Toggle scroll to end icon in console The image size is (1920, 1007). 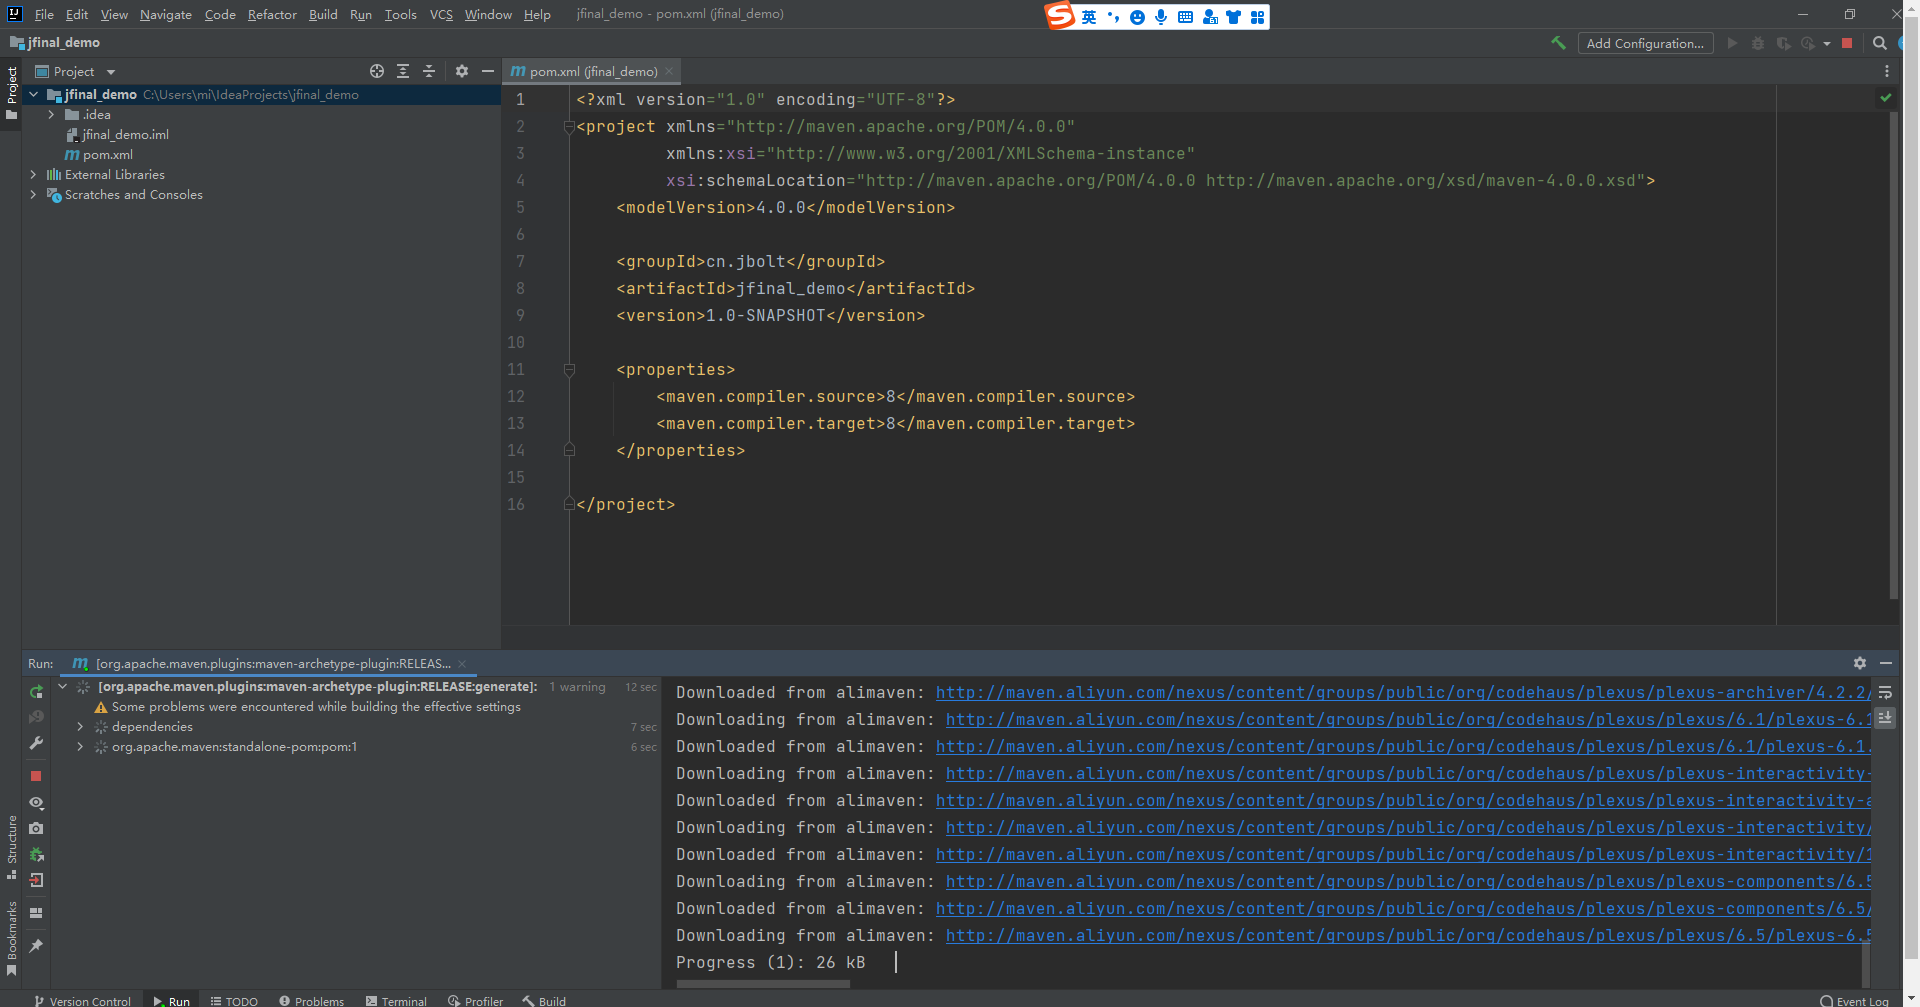(x=1885, y=718)
